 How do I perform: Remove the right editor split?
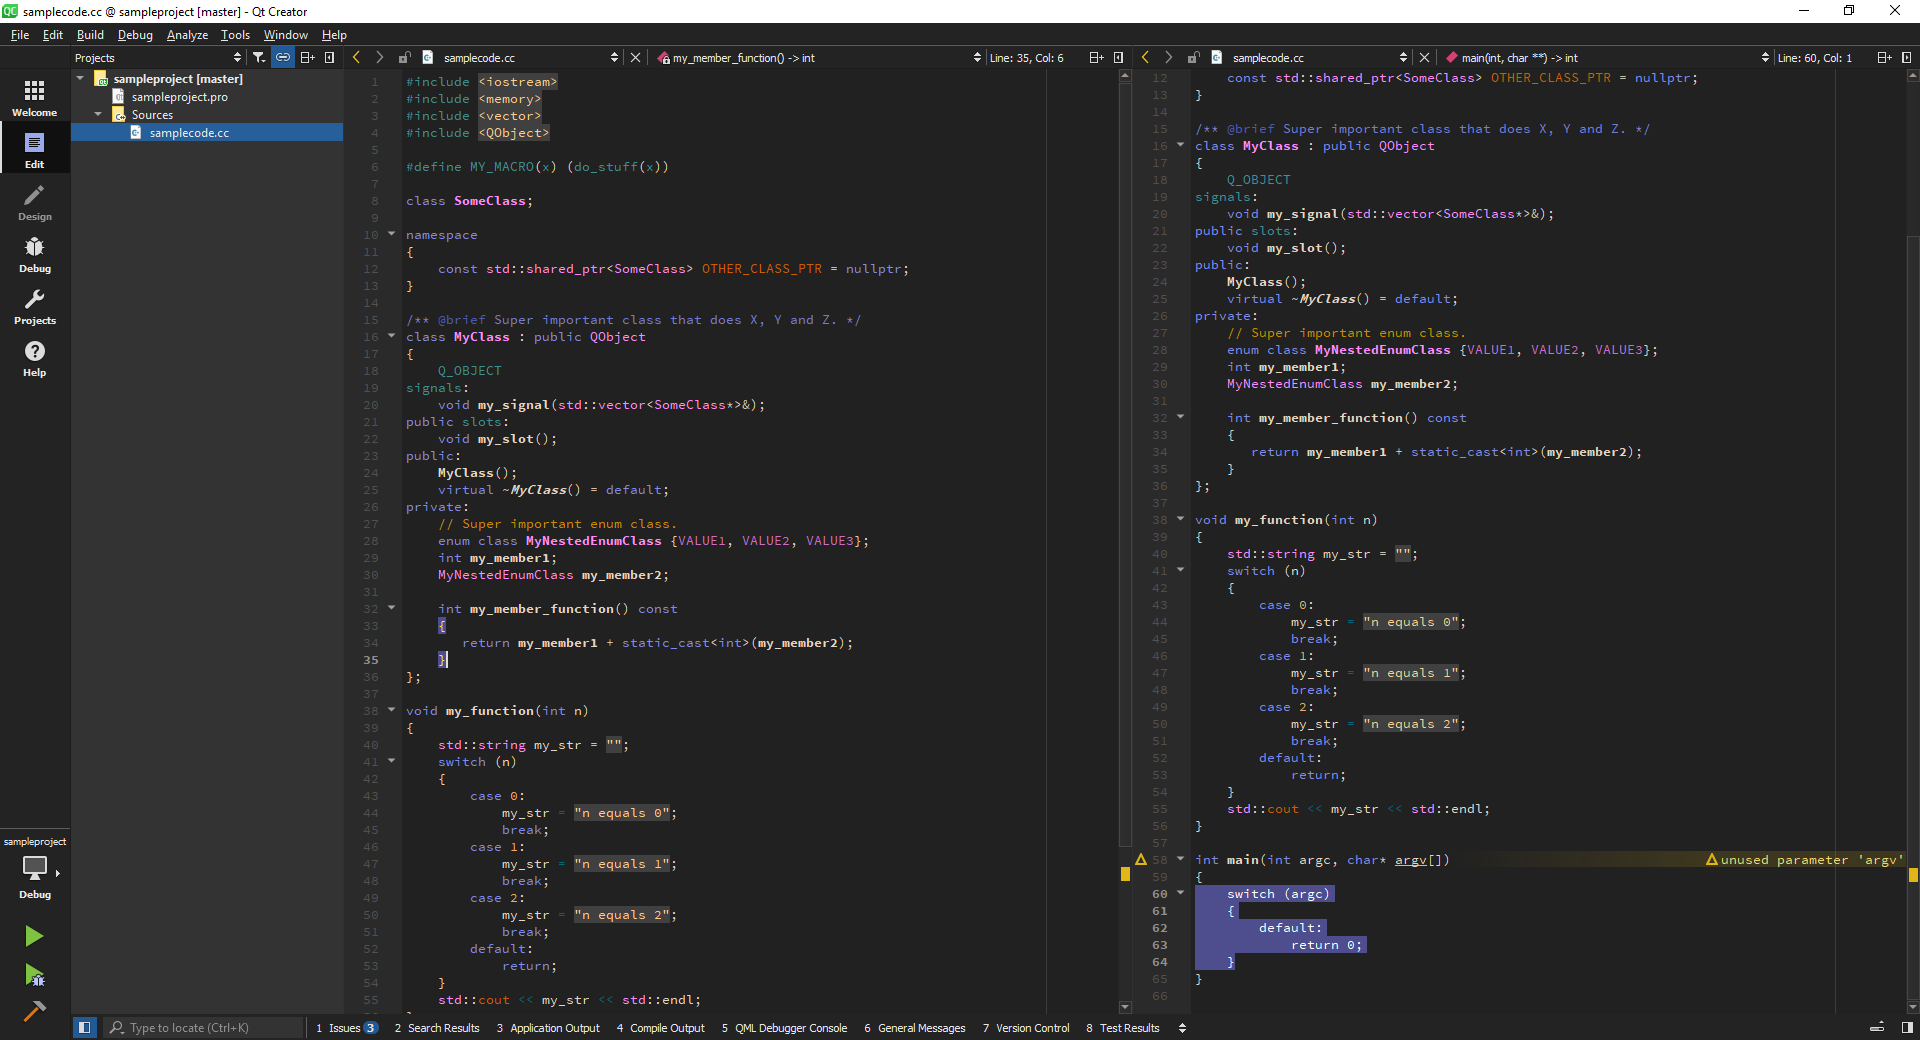(x=1906, y=58)
